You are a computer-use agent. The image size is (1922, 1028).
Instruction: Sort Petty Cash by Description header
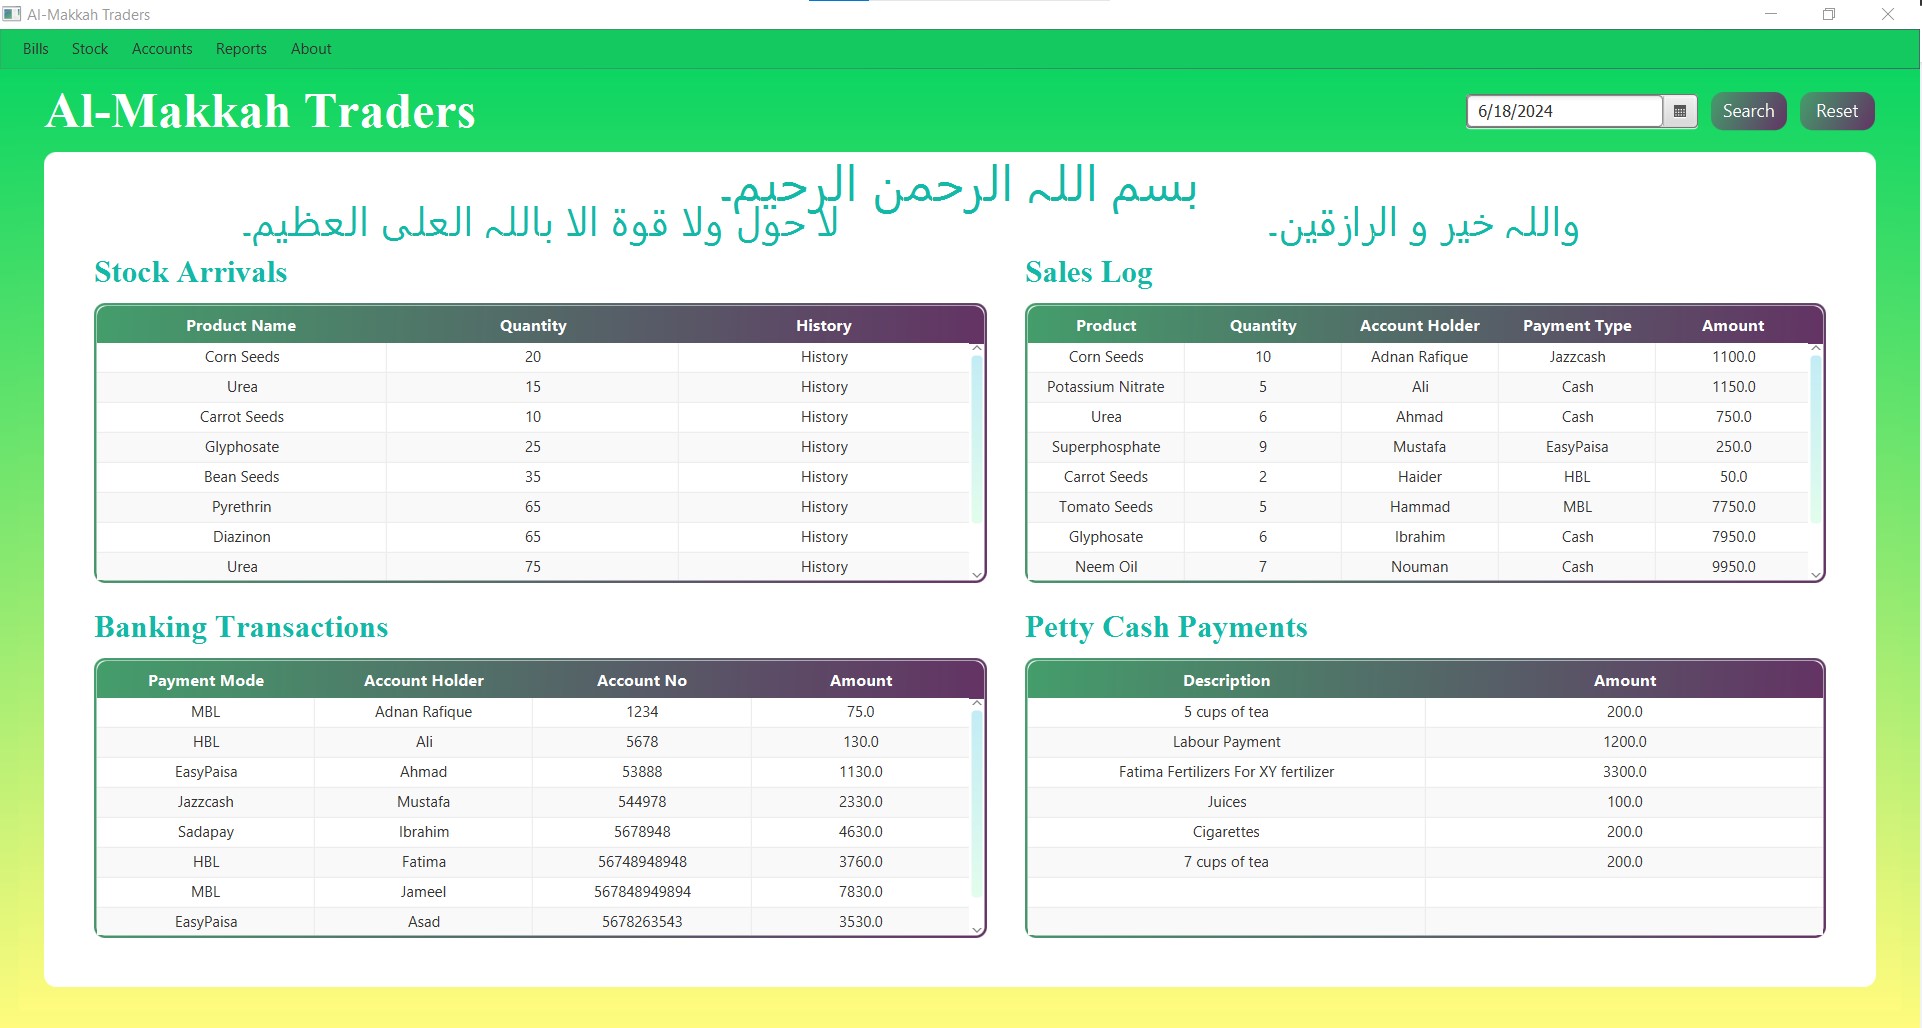click(x=1227, y=681)
